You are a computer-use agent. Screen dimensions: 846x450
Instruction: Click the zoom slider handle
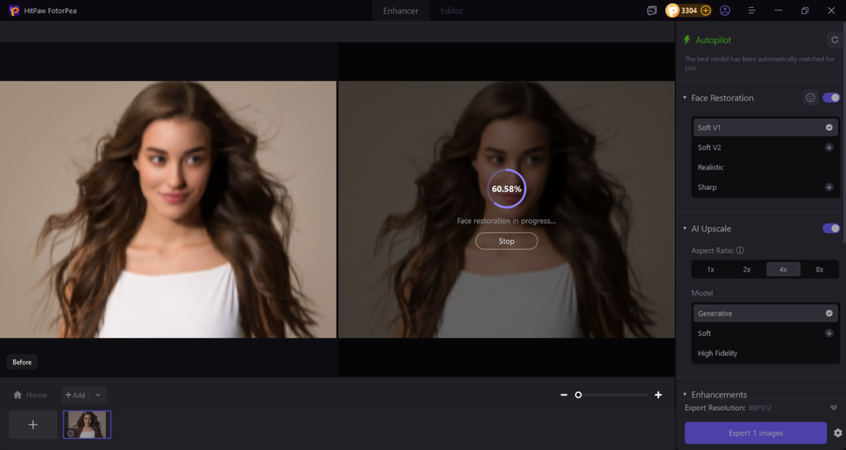578,395
